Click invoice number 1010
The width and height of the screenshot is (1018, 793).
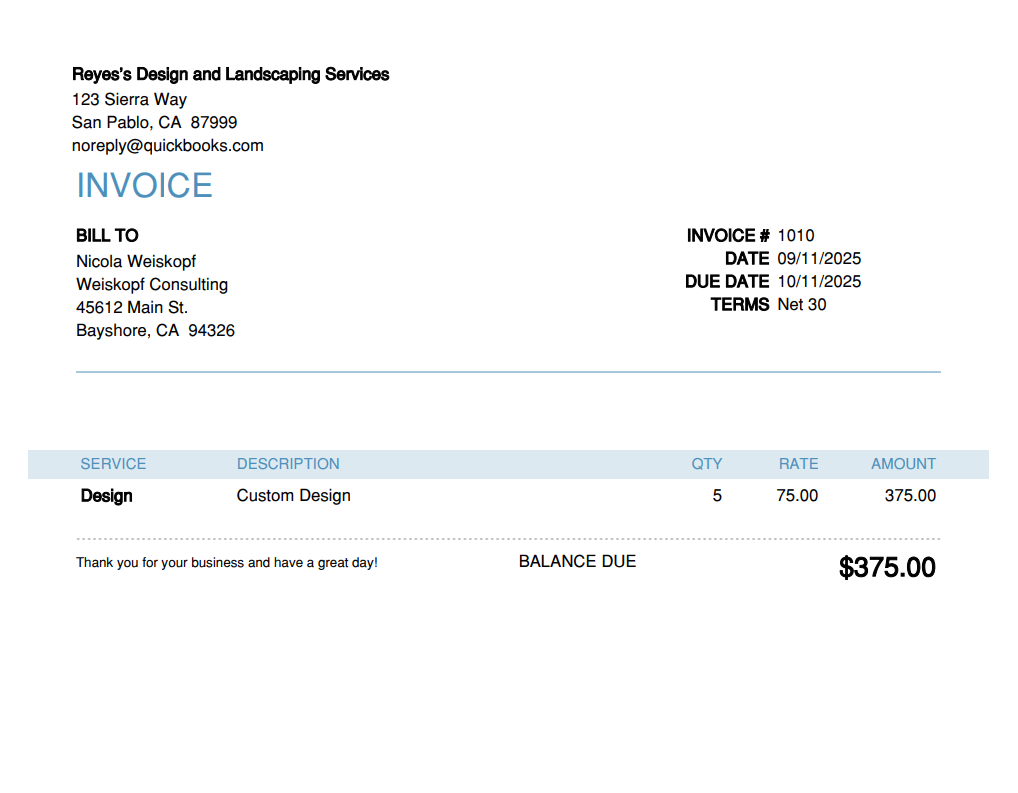[796, 236]
